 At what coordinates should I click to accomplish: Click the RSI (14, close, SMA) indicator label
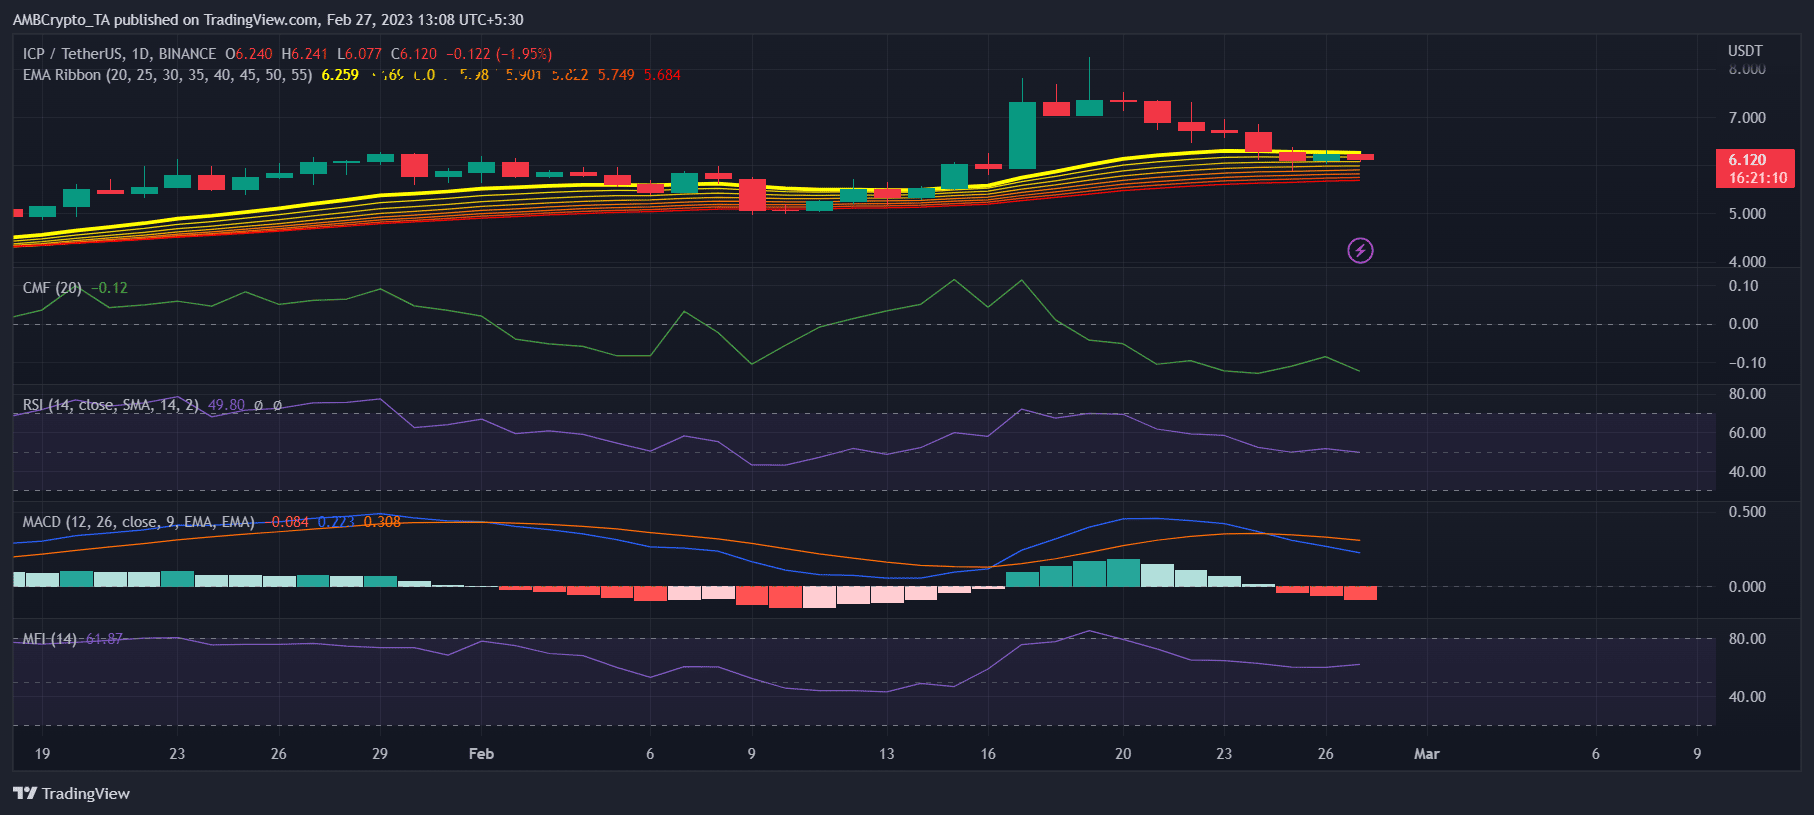110,405
